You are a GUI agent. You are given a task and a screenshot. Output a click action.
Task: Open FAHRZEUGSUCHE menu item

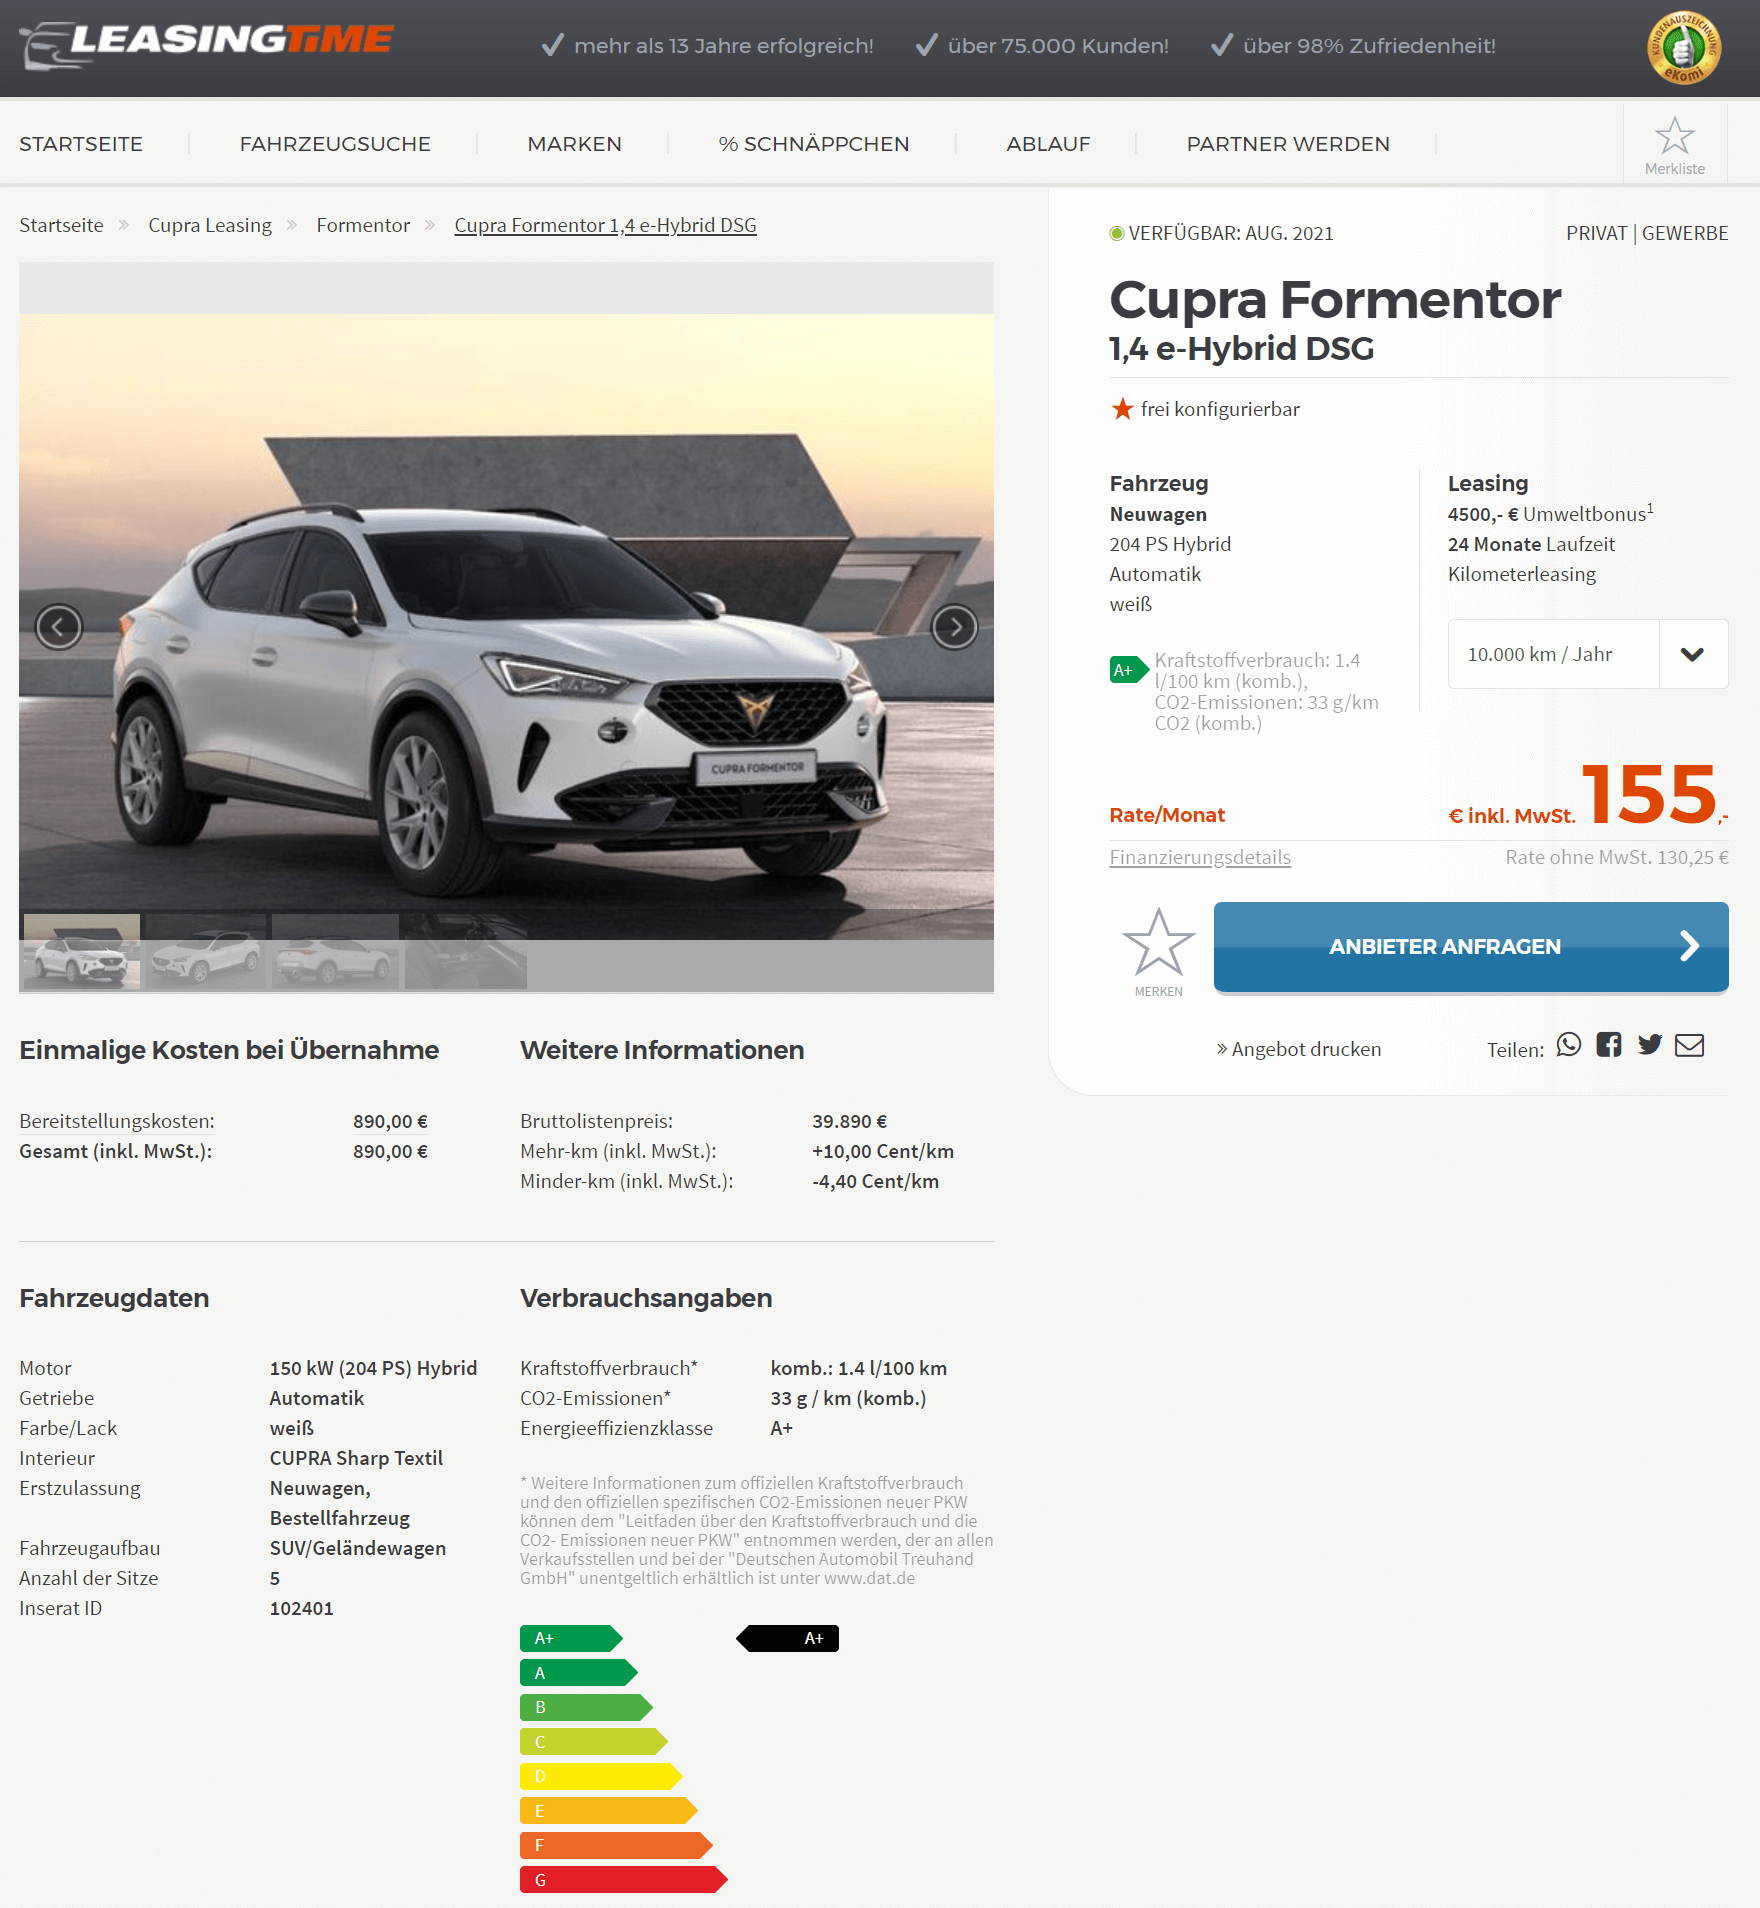335,144
